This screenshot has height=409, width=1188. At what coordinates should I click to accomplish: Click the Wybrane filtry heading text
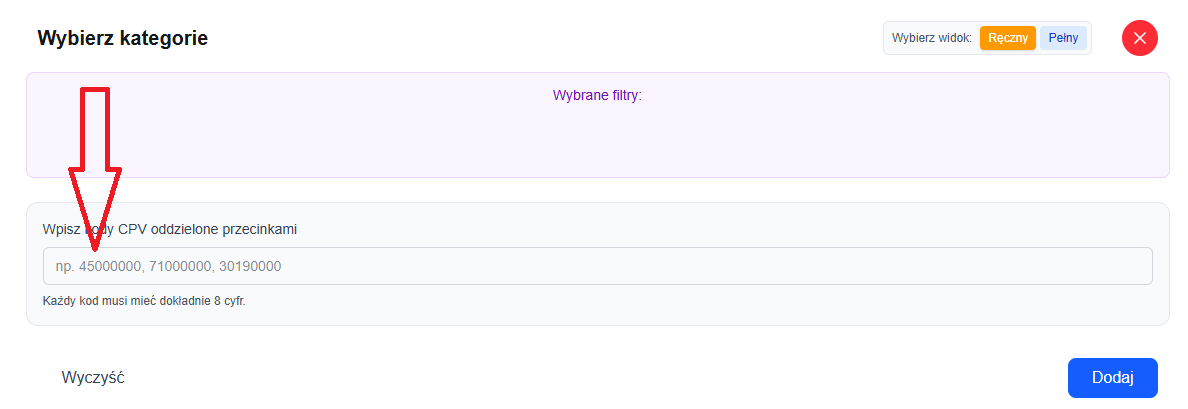(x=596, y=96)
